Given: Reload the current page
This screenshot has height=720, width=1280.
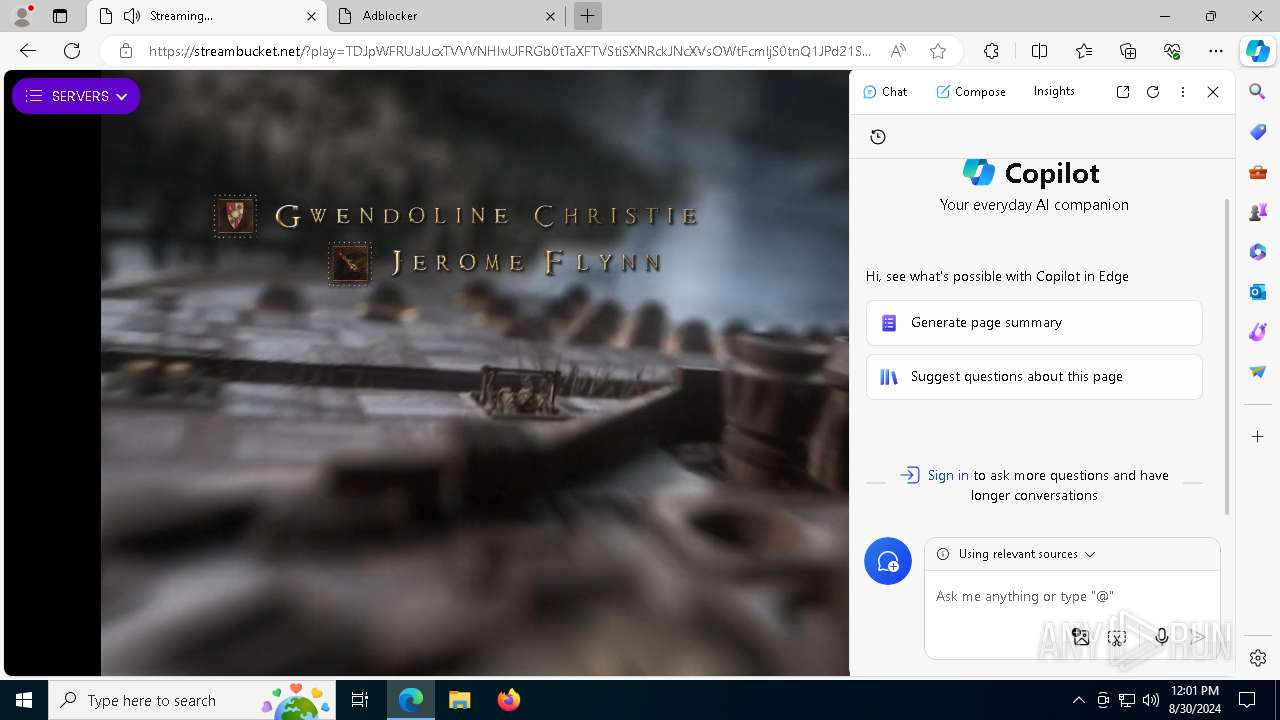Looking at the screenshot, I should pyautogui.click(x=72, y=51).
